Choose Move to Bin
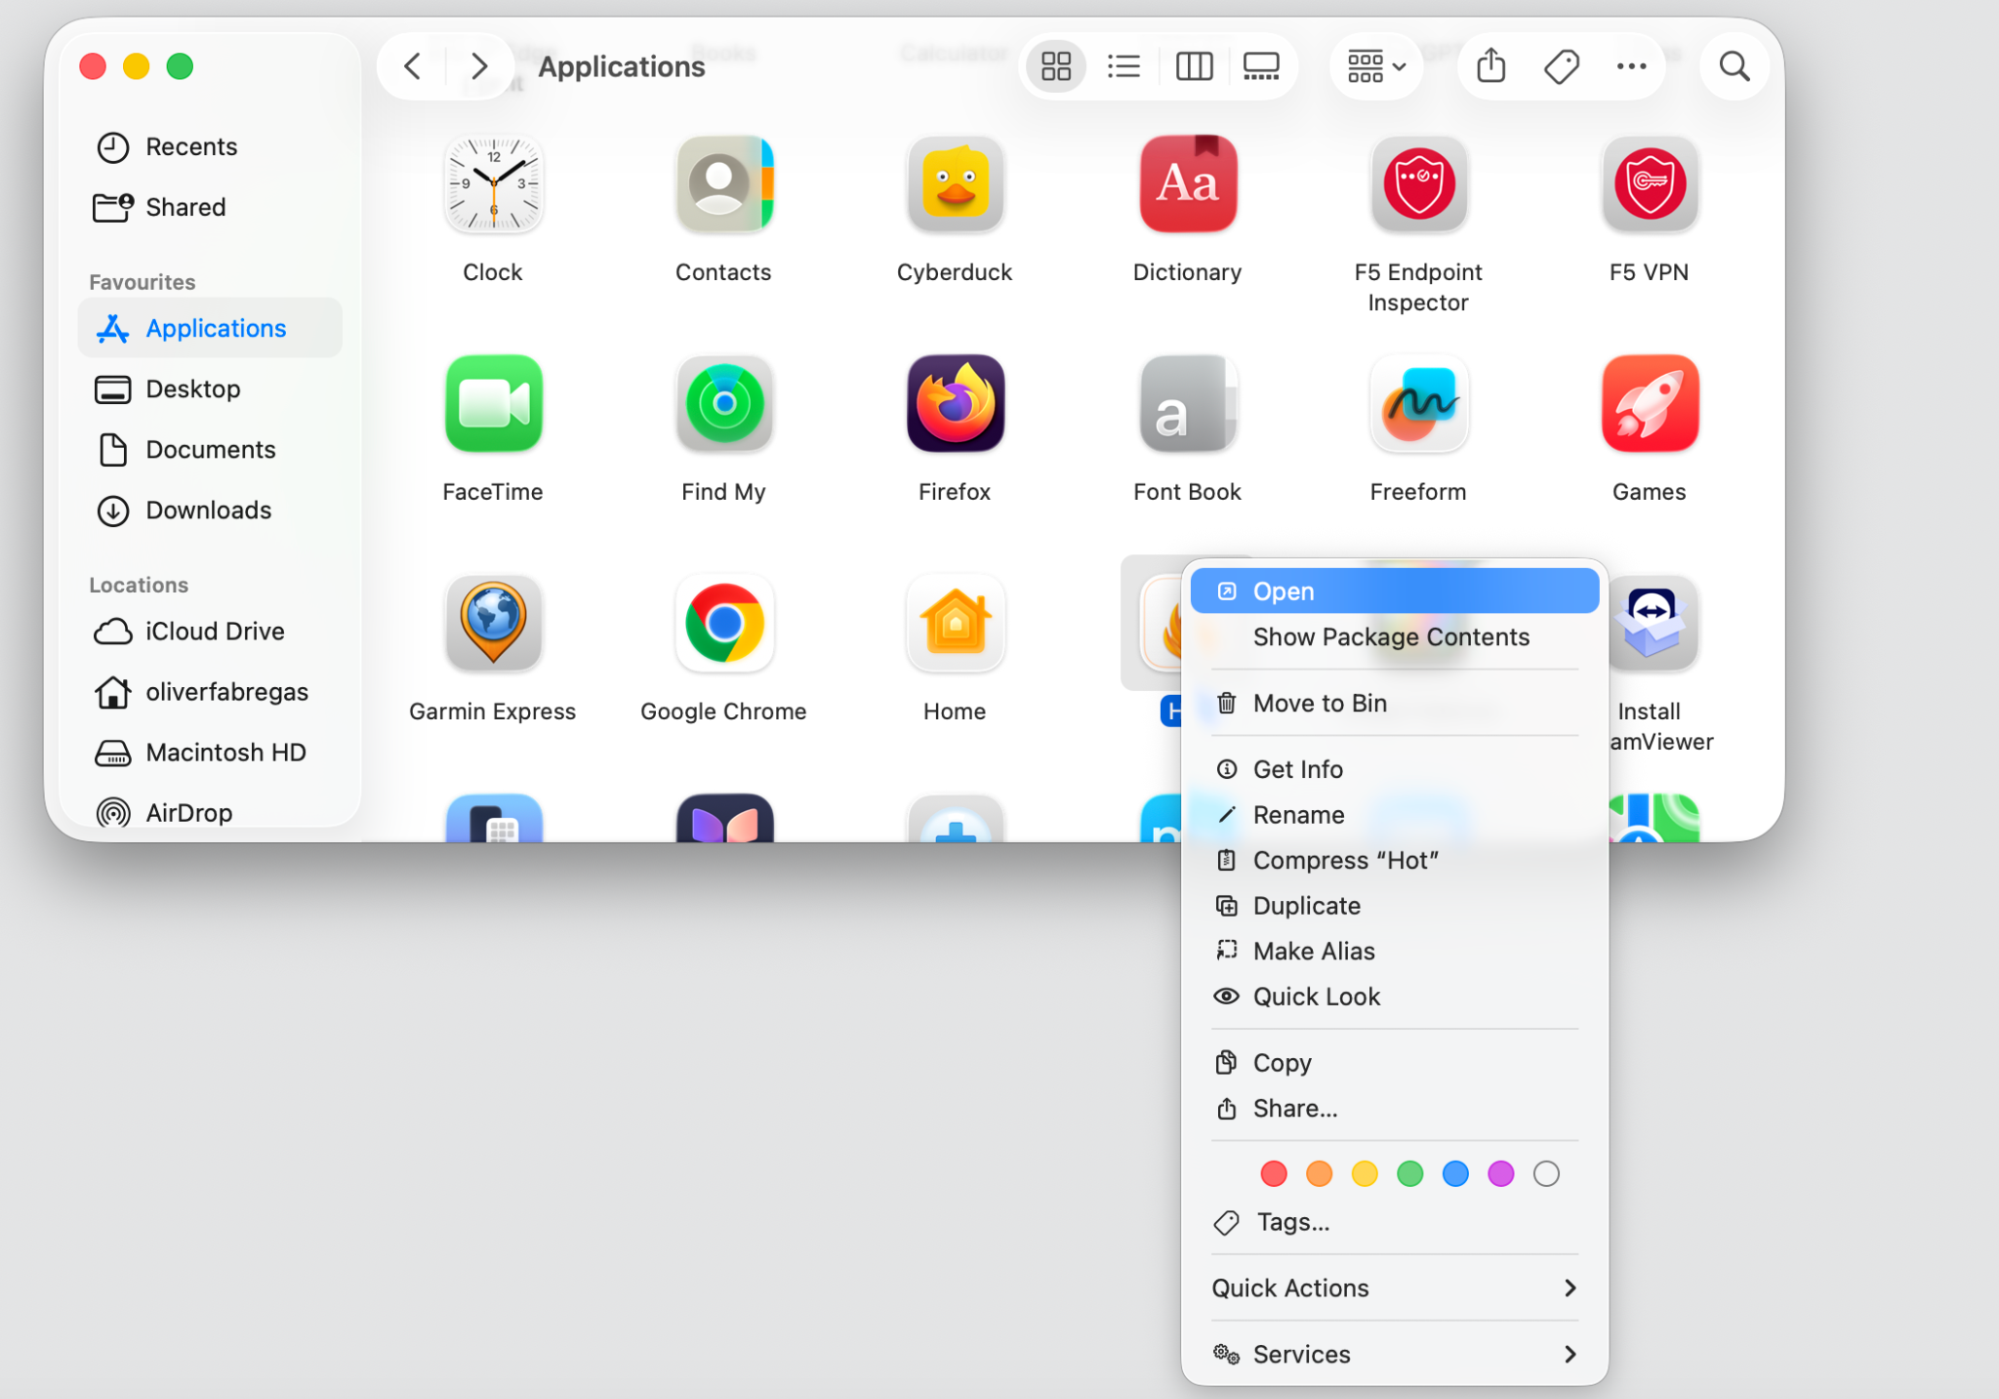Viewport: 1999px width, 1399px height. tap(1394, 703)
